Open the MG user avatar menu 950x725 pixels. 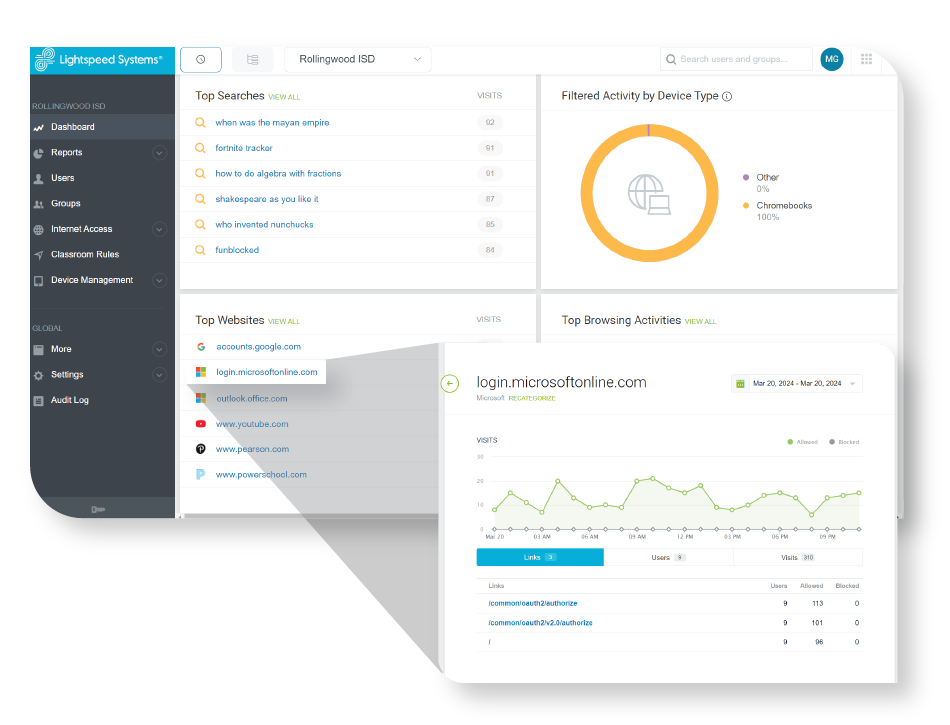832,59
